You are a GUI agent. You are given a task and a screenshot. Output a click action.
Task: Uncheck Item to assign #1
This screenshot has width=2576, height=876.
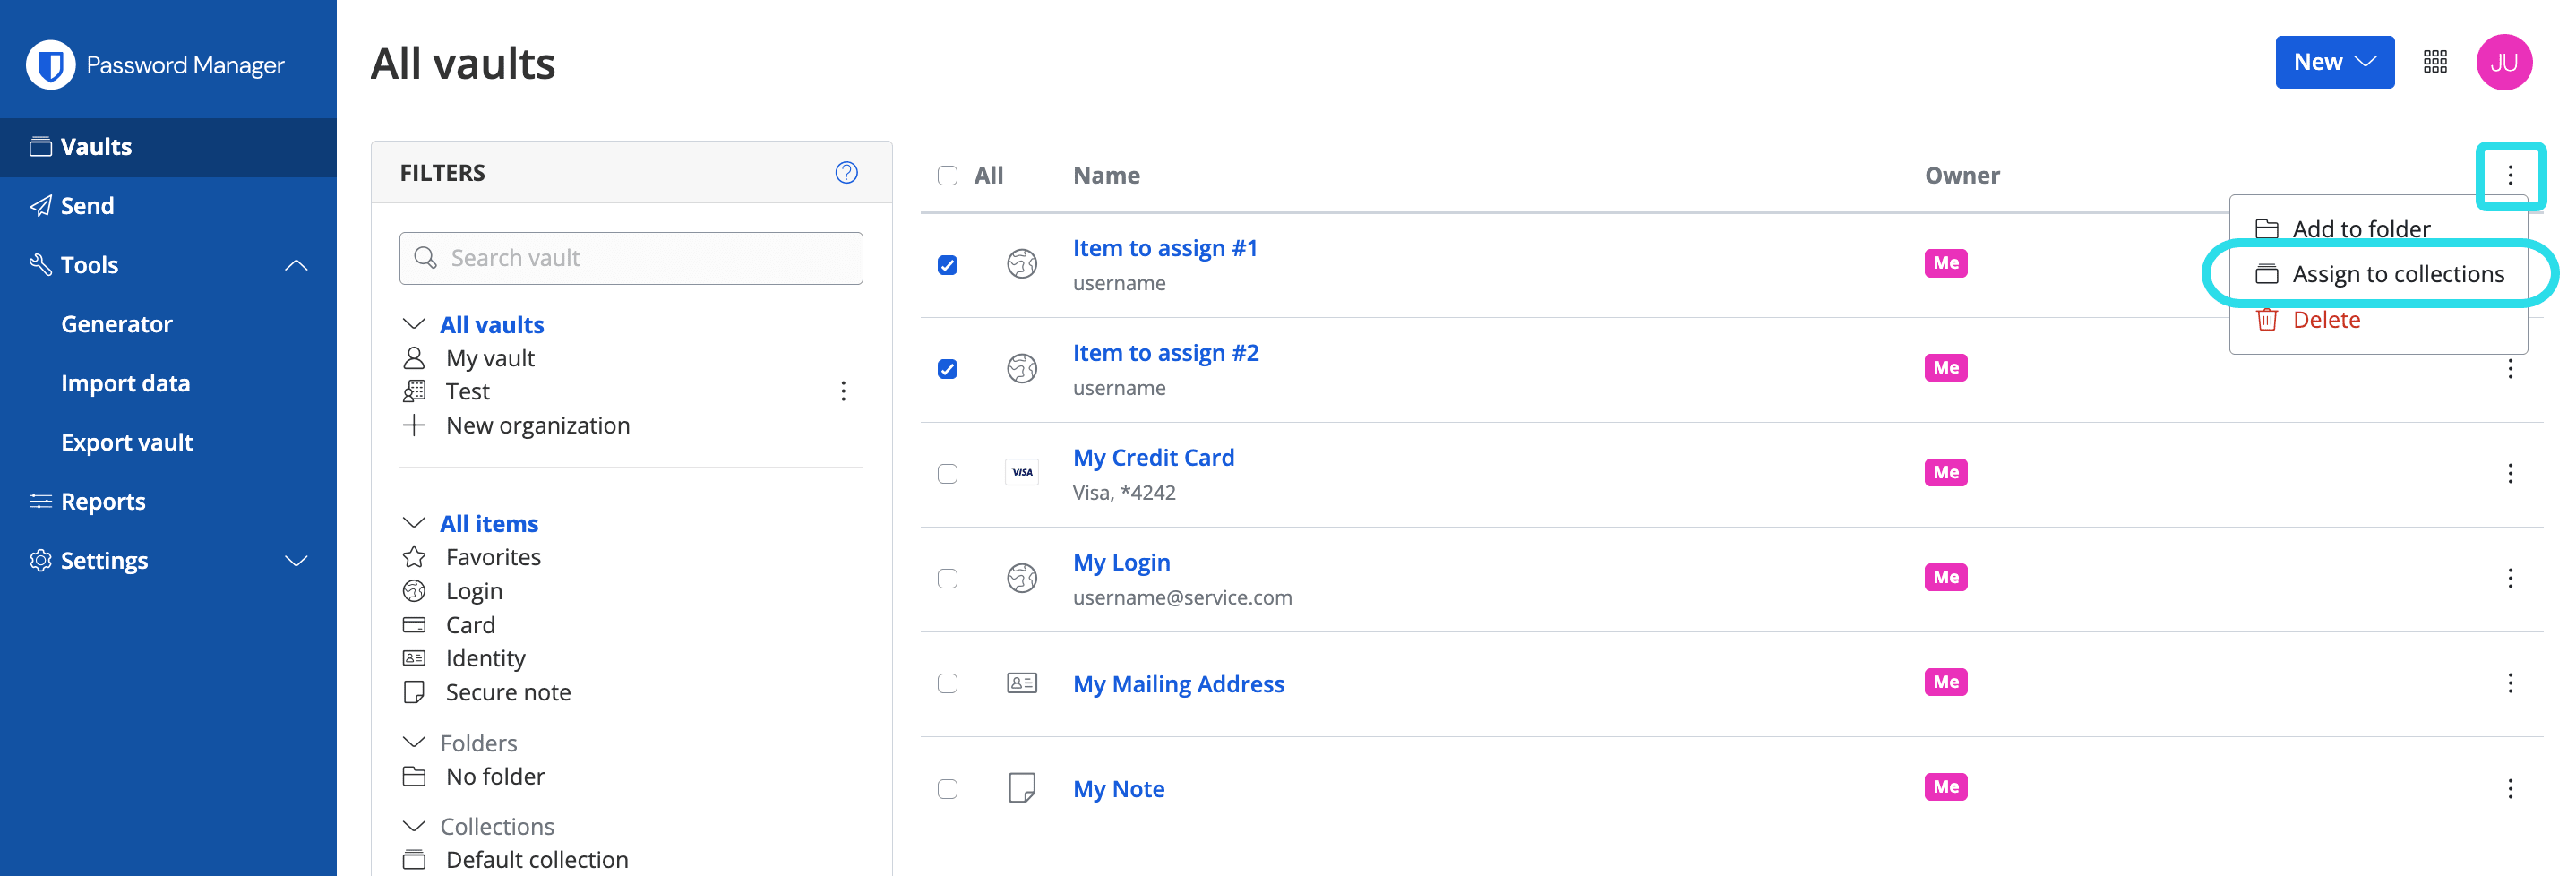(947, 263)
